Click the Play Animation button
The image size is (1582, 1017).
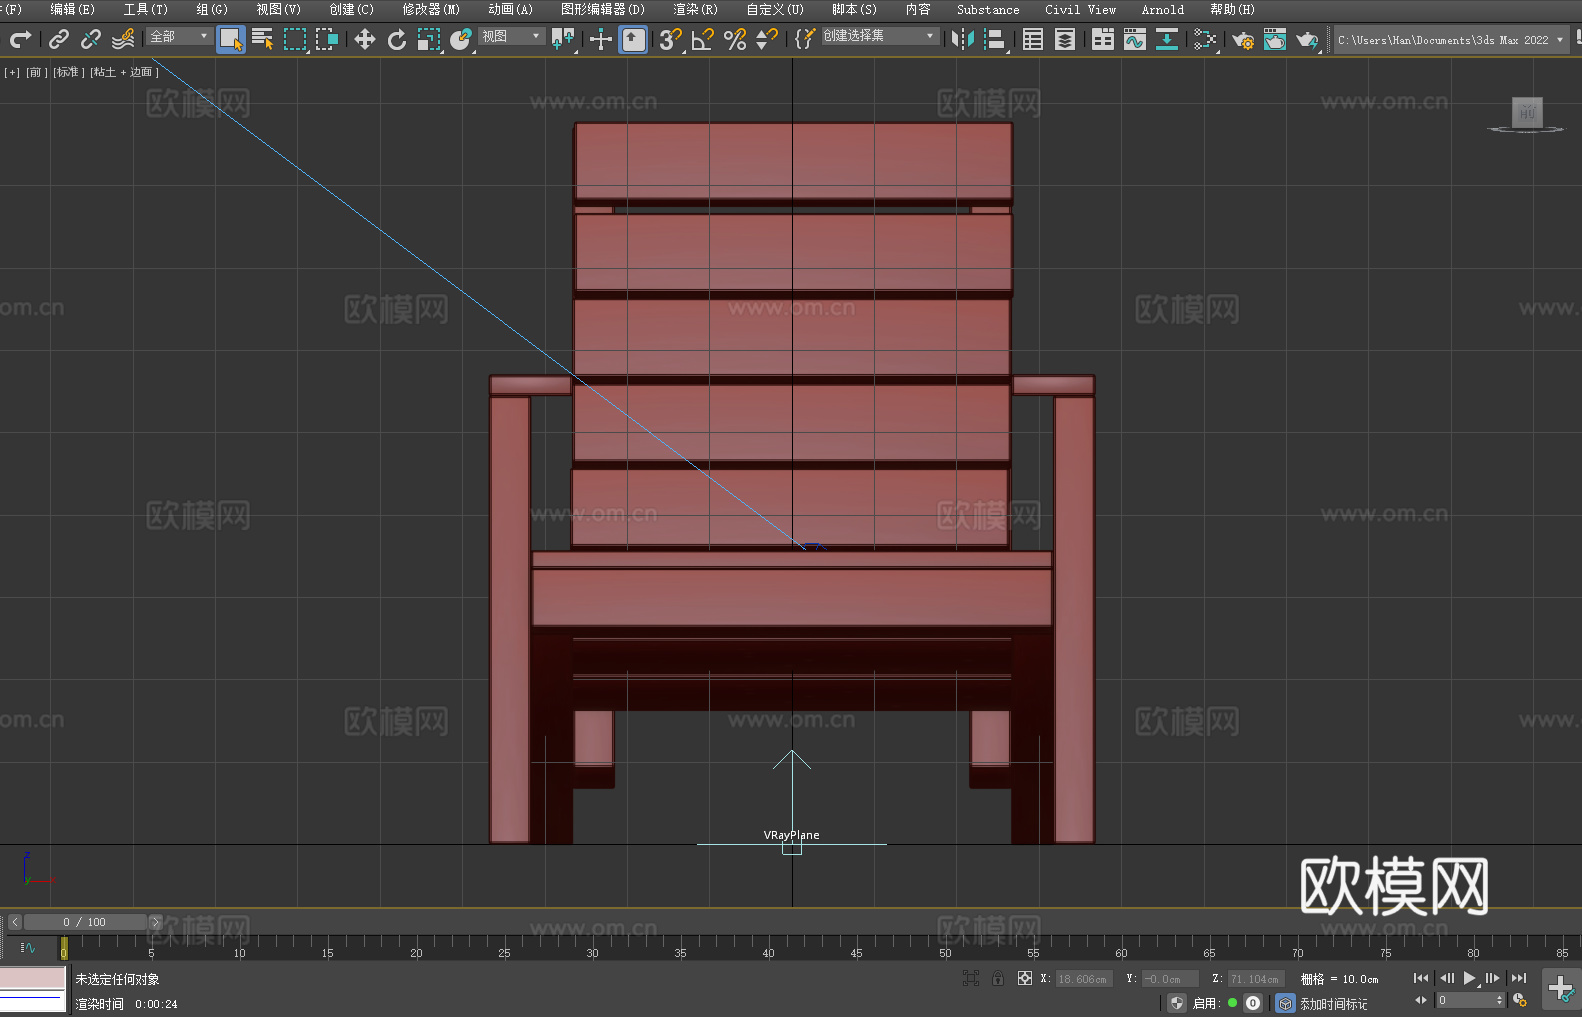click(x=1469, y=978)
